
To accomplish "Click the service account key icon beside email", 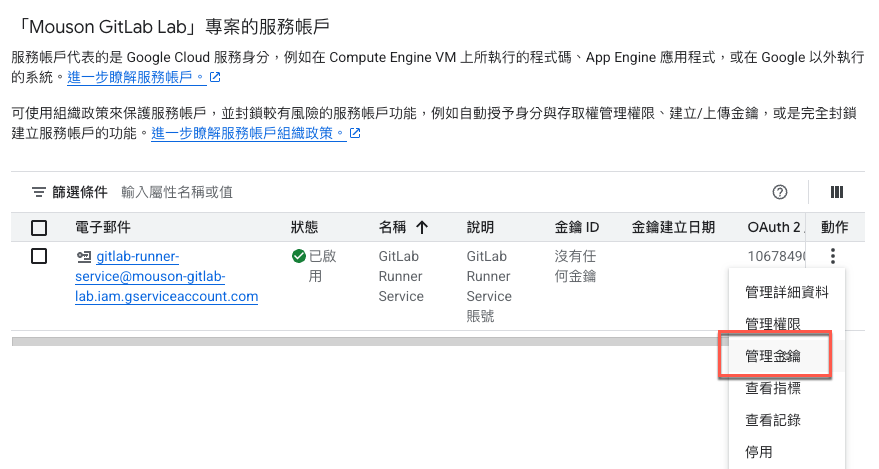I will tap(84, 257).
